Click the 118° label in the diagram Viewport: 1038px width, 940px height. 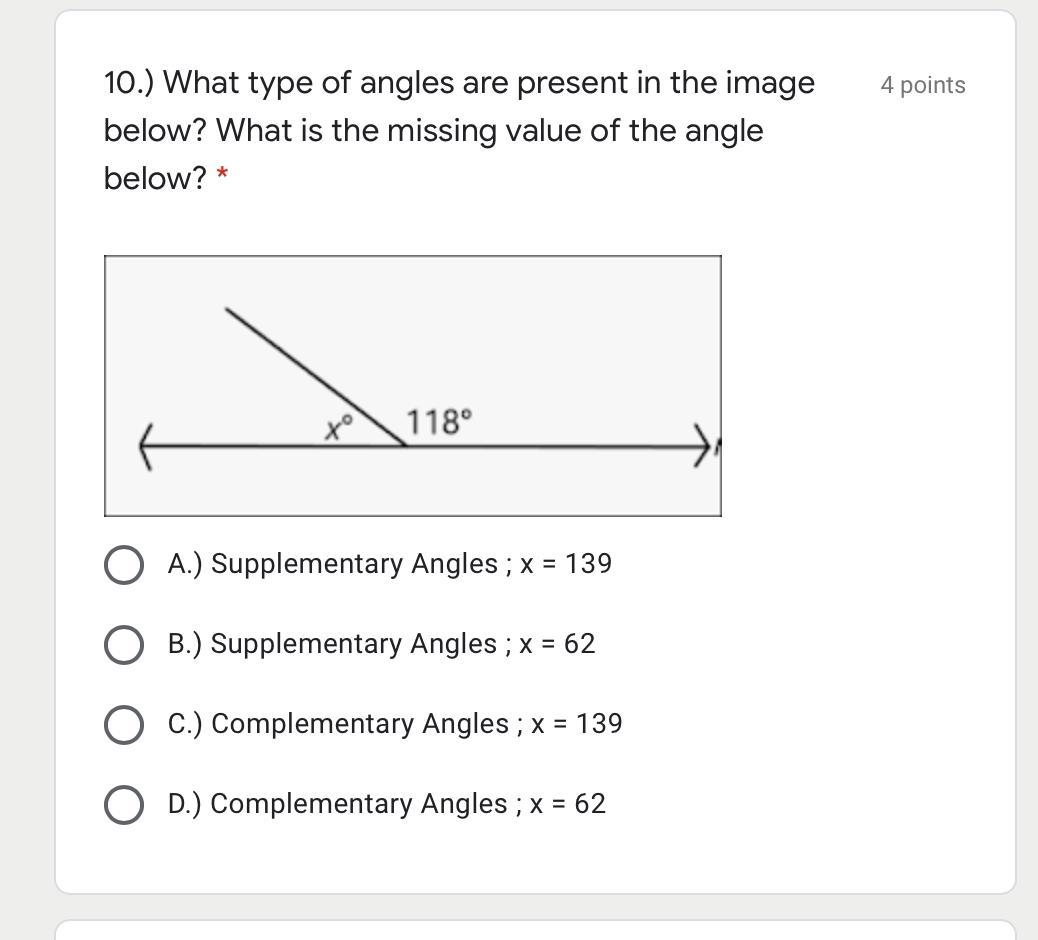click(439, 422)
